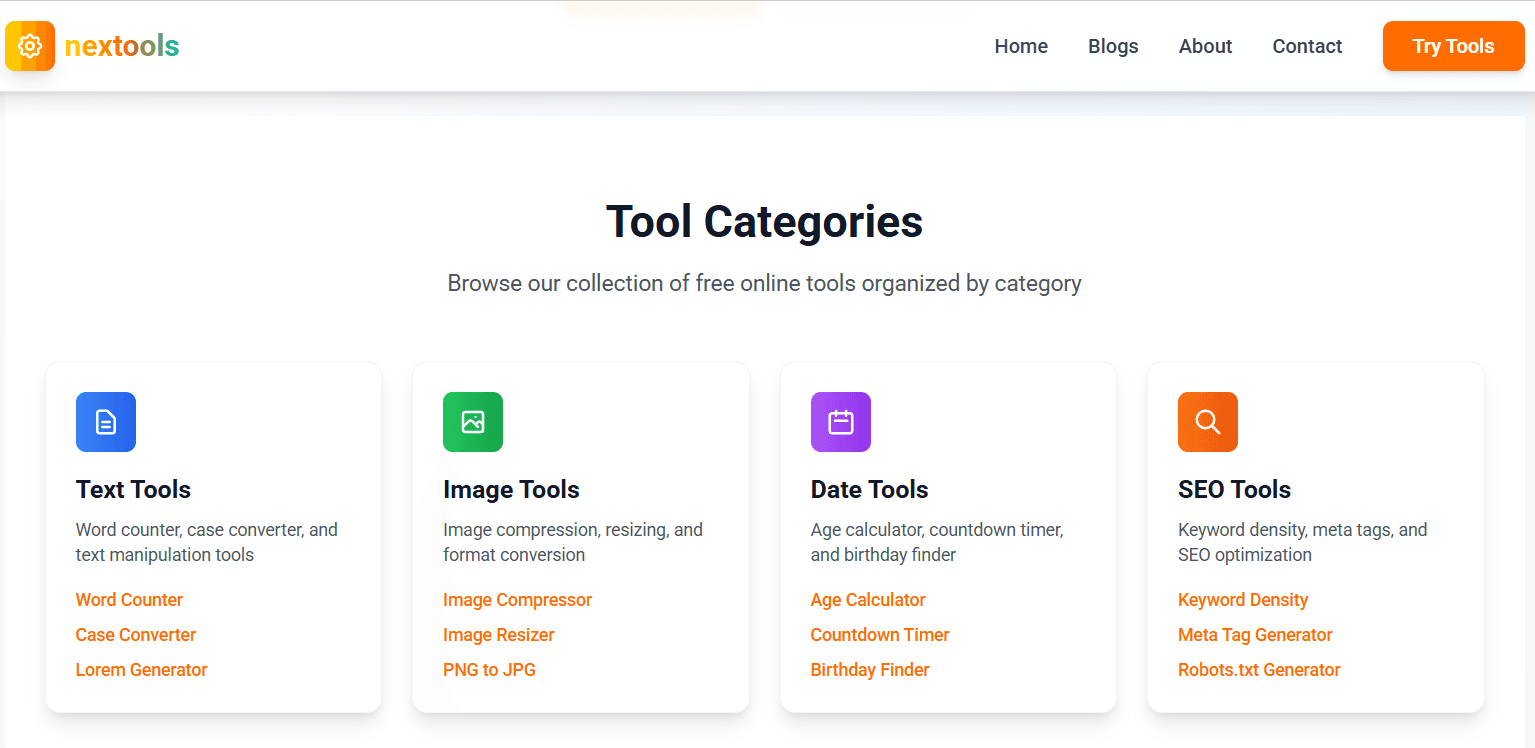Screen dimensions: 1535x748
Task: Select the PNG to JPG converter
Action: pyautogui.click(x=489, y=669)
